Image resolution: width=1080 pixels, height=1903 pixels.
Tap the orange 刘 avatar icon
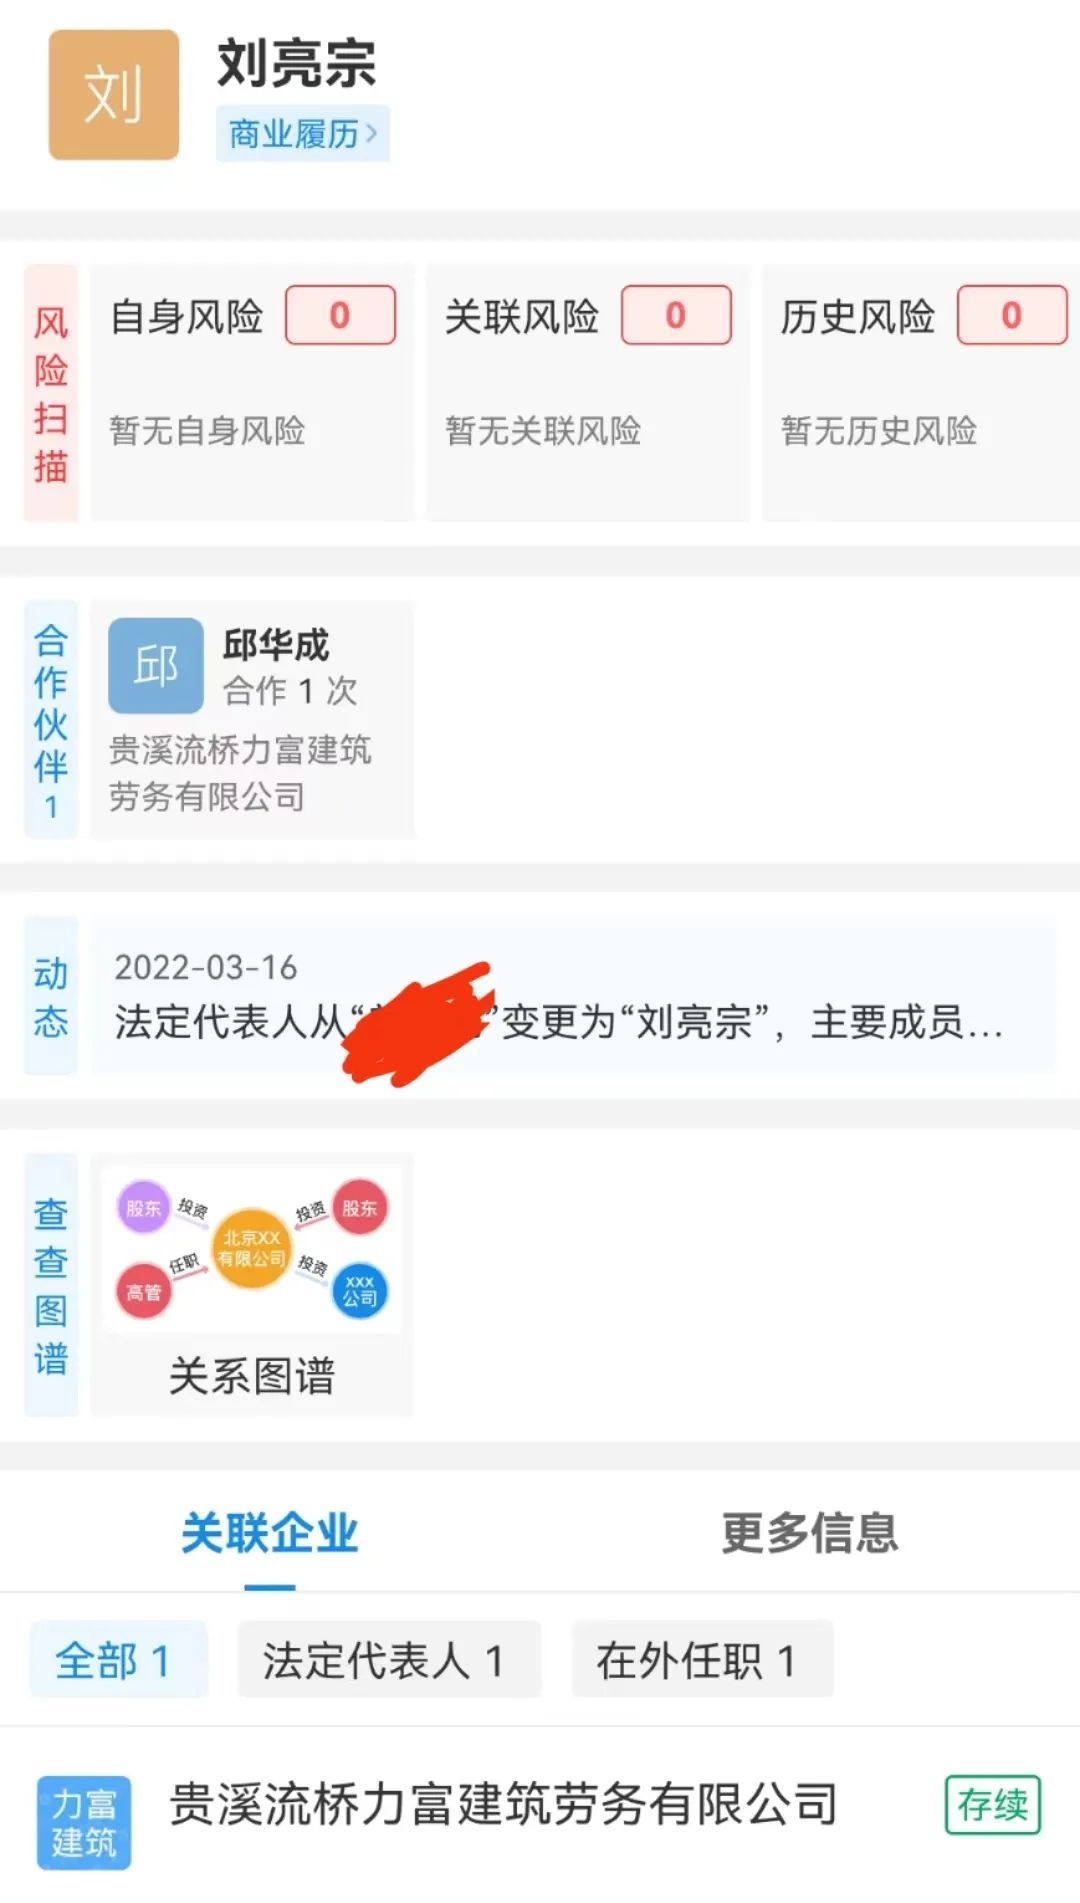coord(114,95)
